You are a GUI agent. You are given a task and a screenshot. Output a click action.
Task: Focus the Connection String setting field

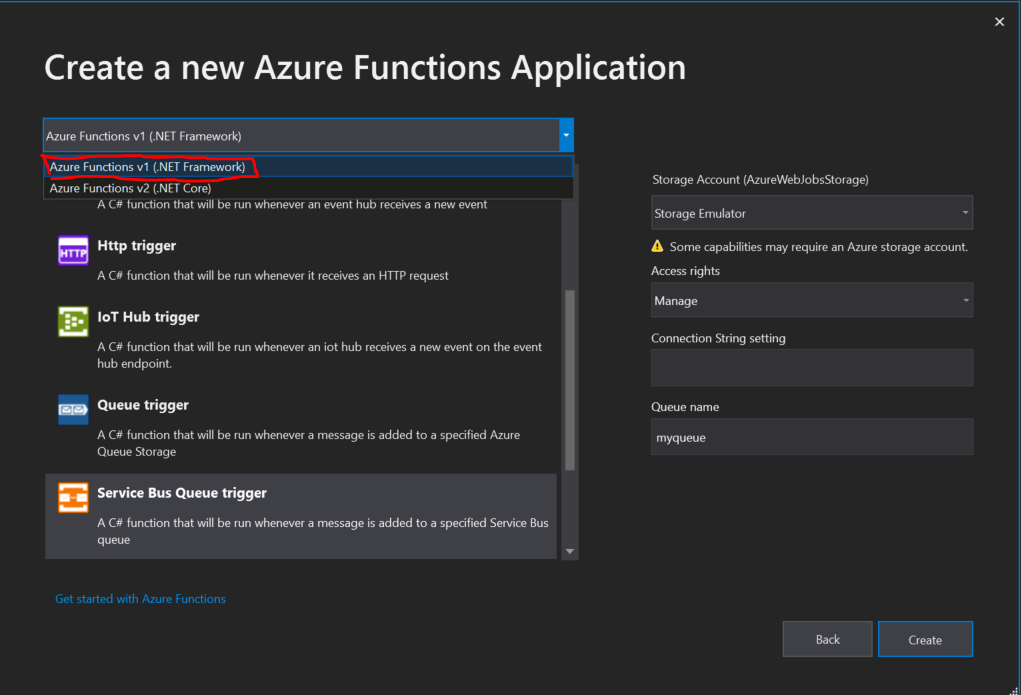(811, 368)
